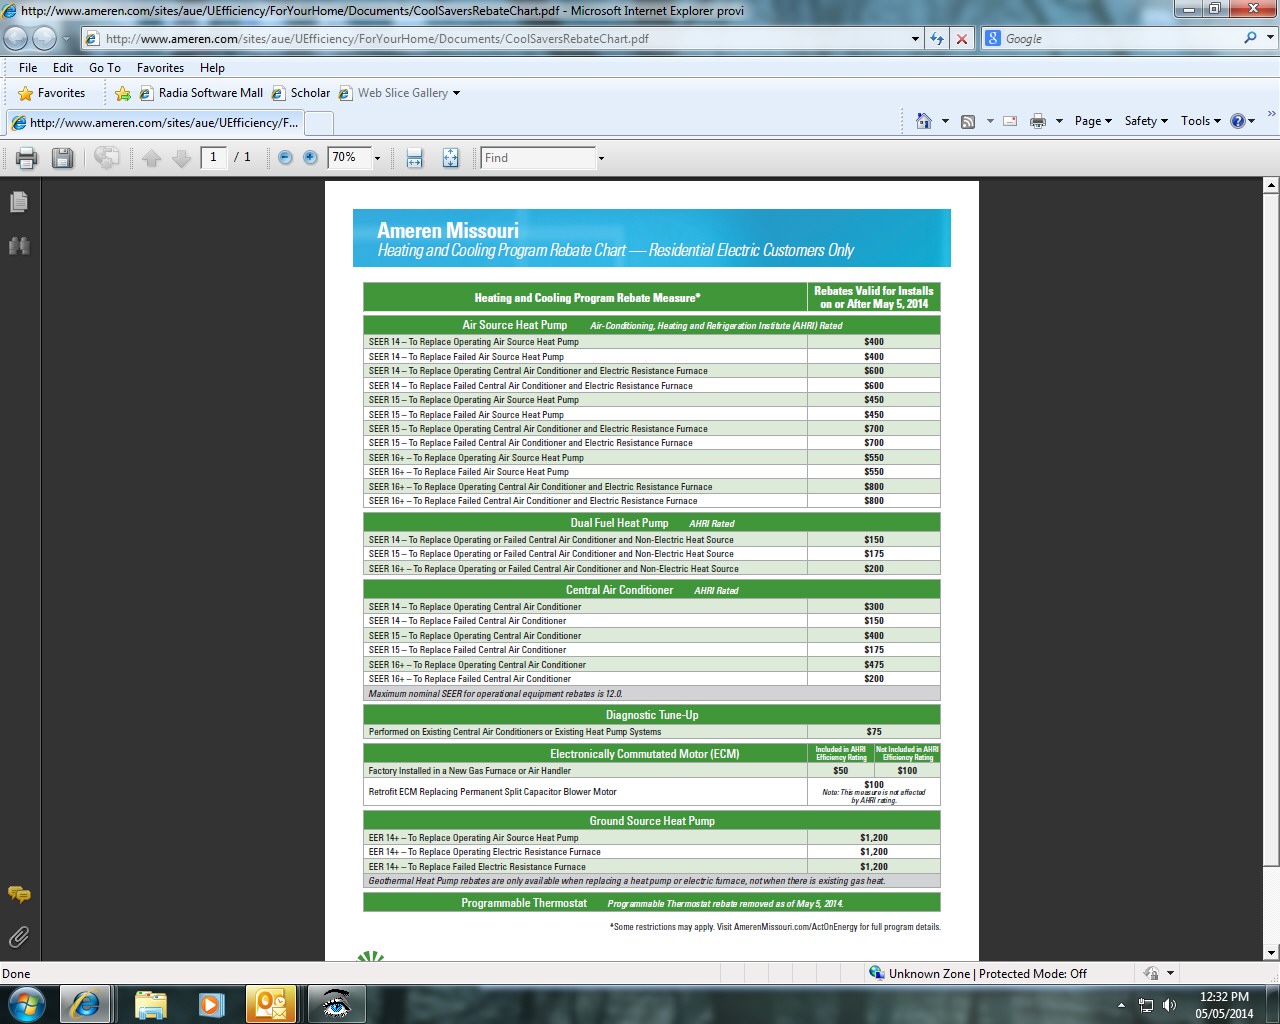Viewport: 1280px width, 1024px height.
Task: Click the vertical scrollbar down arrow
Action: pyautogui.click(x=1271, y=953)
